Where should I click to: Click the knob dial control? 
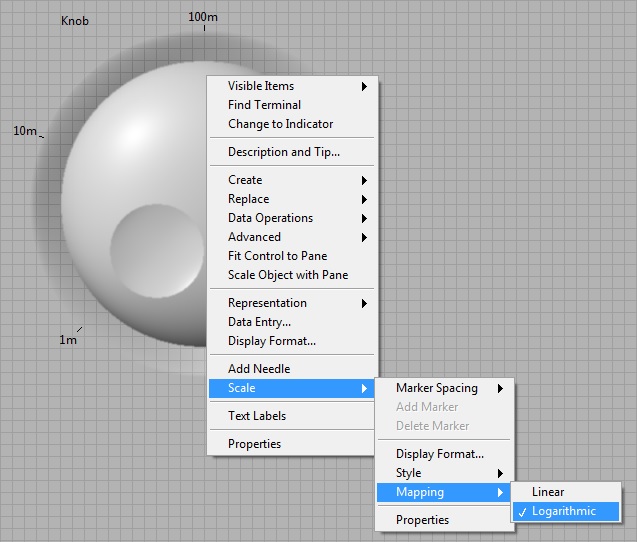coord(134,203)
